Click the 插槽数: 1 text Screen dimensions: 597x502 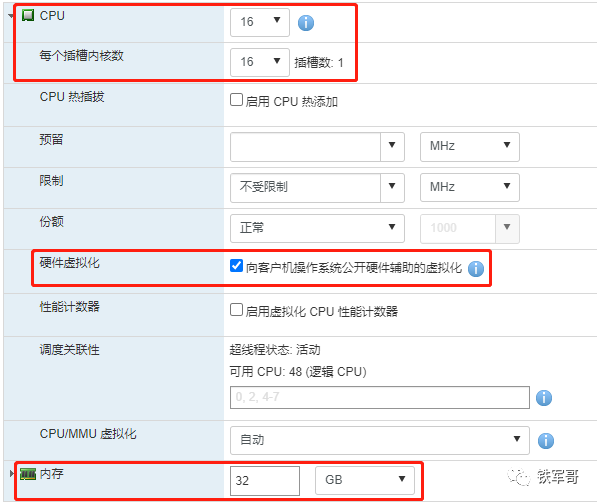coord(319,62)
